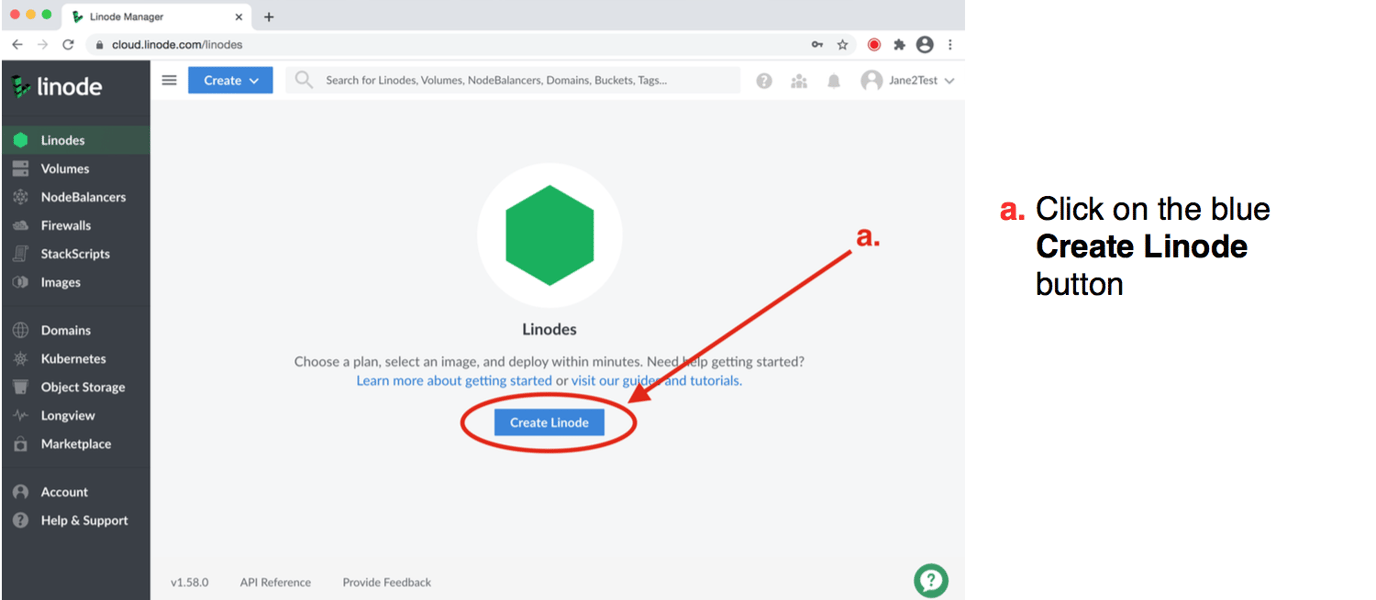This screenshot has height=600, width=1376.
Task: Open the notifications bell
Action: [834, 80]
